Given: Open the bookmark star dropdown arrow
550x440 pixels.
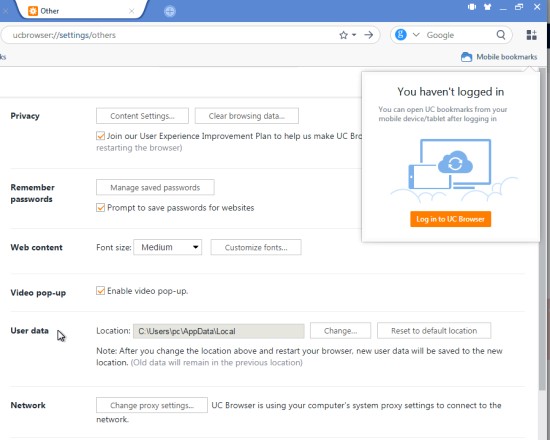Looking at the screenshot, I should pos(354,35).
